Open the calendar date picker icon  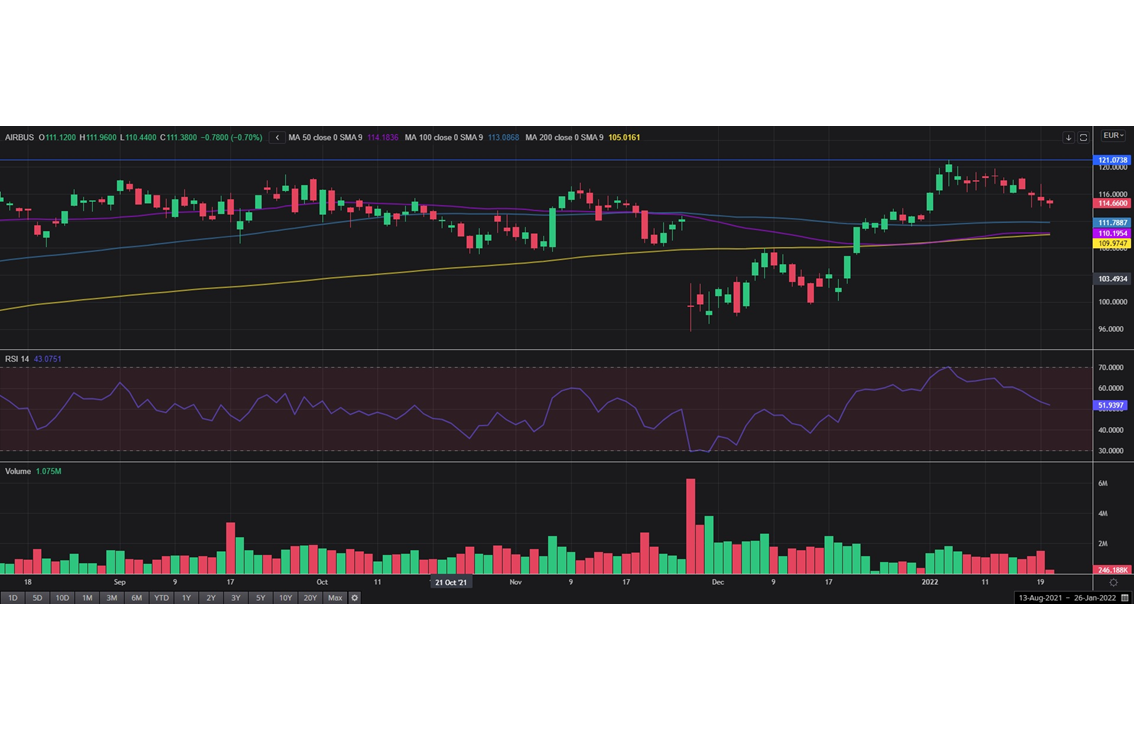point(1125,598)
